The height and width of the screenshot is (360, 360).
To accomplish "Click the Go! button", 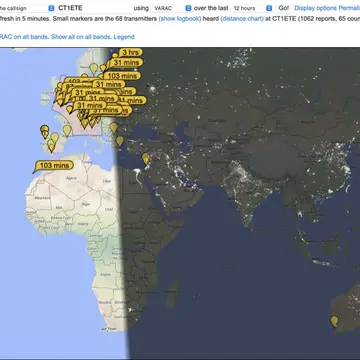I will coord(284,8).
